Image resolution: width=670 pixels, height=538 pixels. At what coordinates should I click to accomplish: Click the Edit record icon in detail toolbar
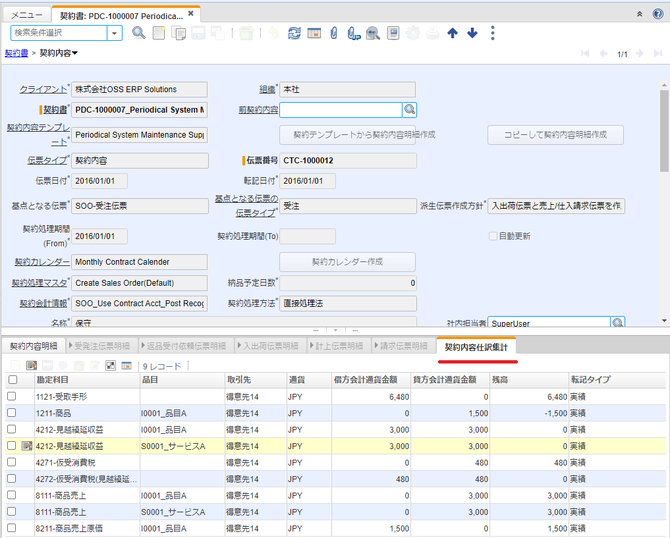[31, 365]
